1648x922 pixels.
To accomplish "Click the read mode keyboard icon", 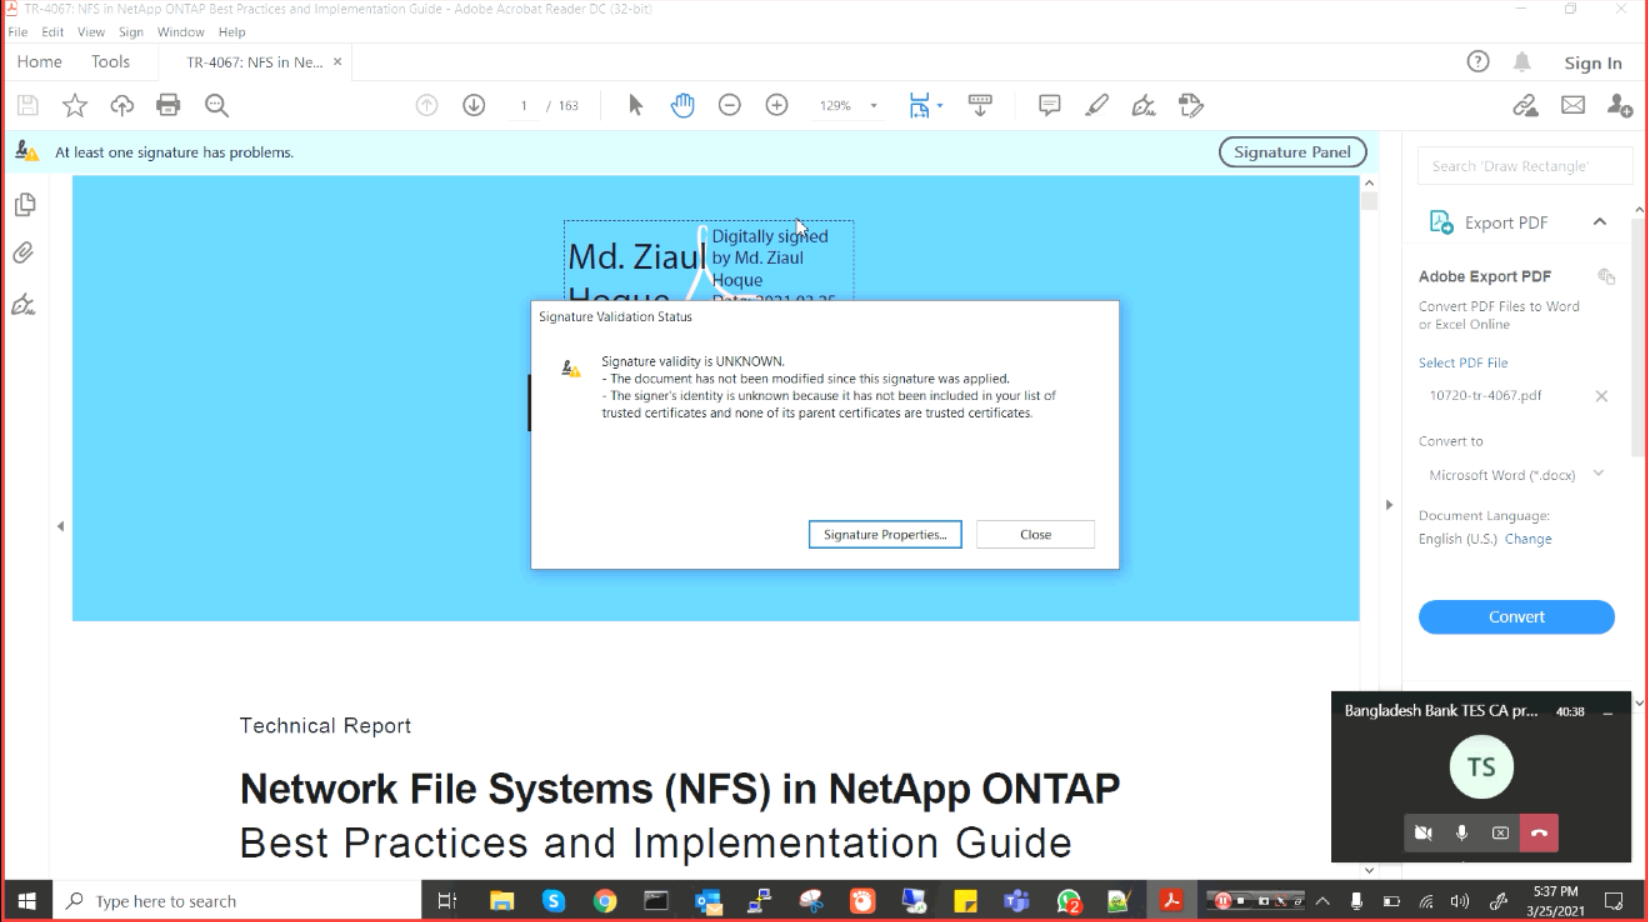I will click(980, 105).
